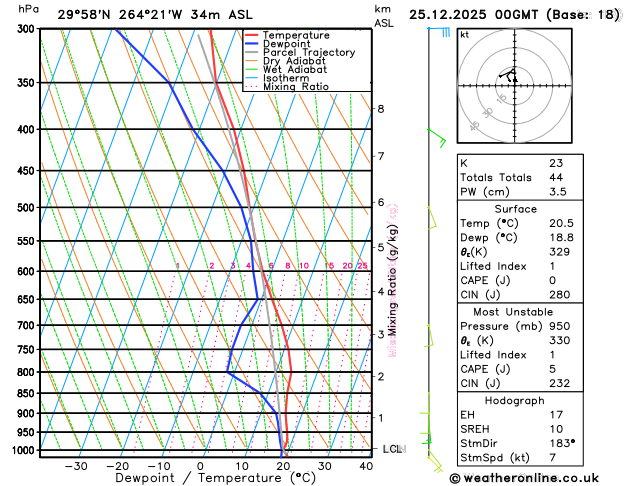The height and width of the screenshot is (486, 629).
Task: Click the -30 temperature axis label
Action: click(76, 466)
